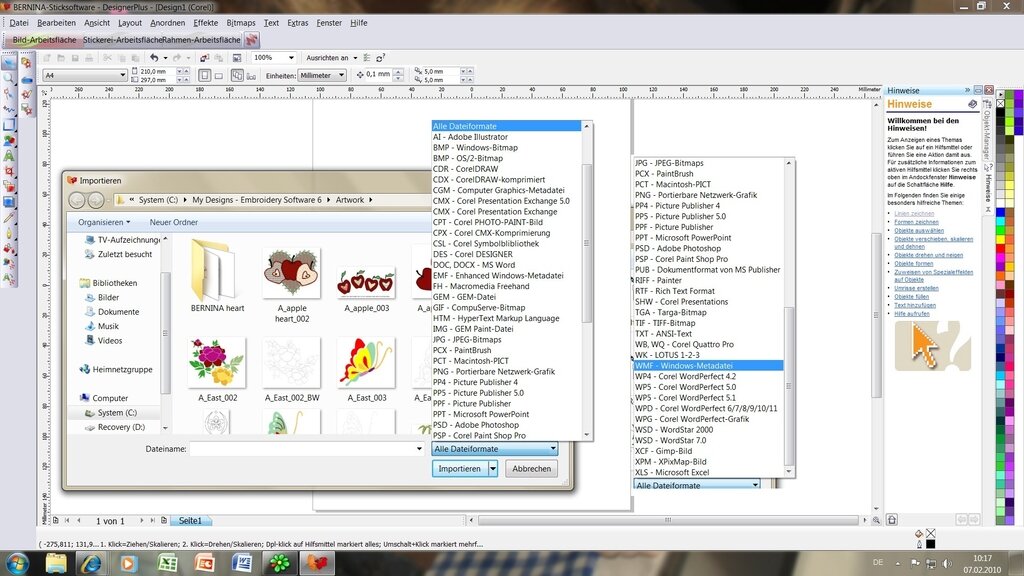Click the Save disk icon
The image size is (1024, 576).
[75, 58]
